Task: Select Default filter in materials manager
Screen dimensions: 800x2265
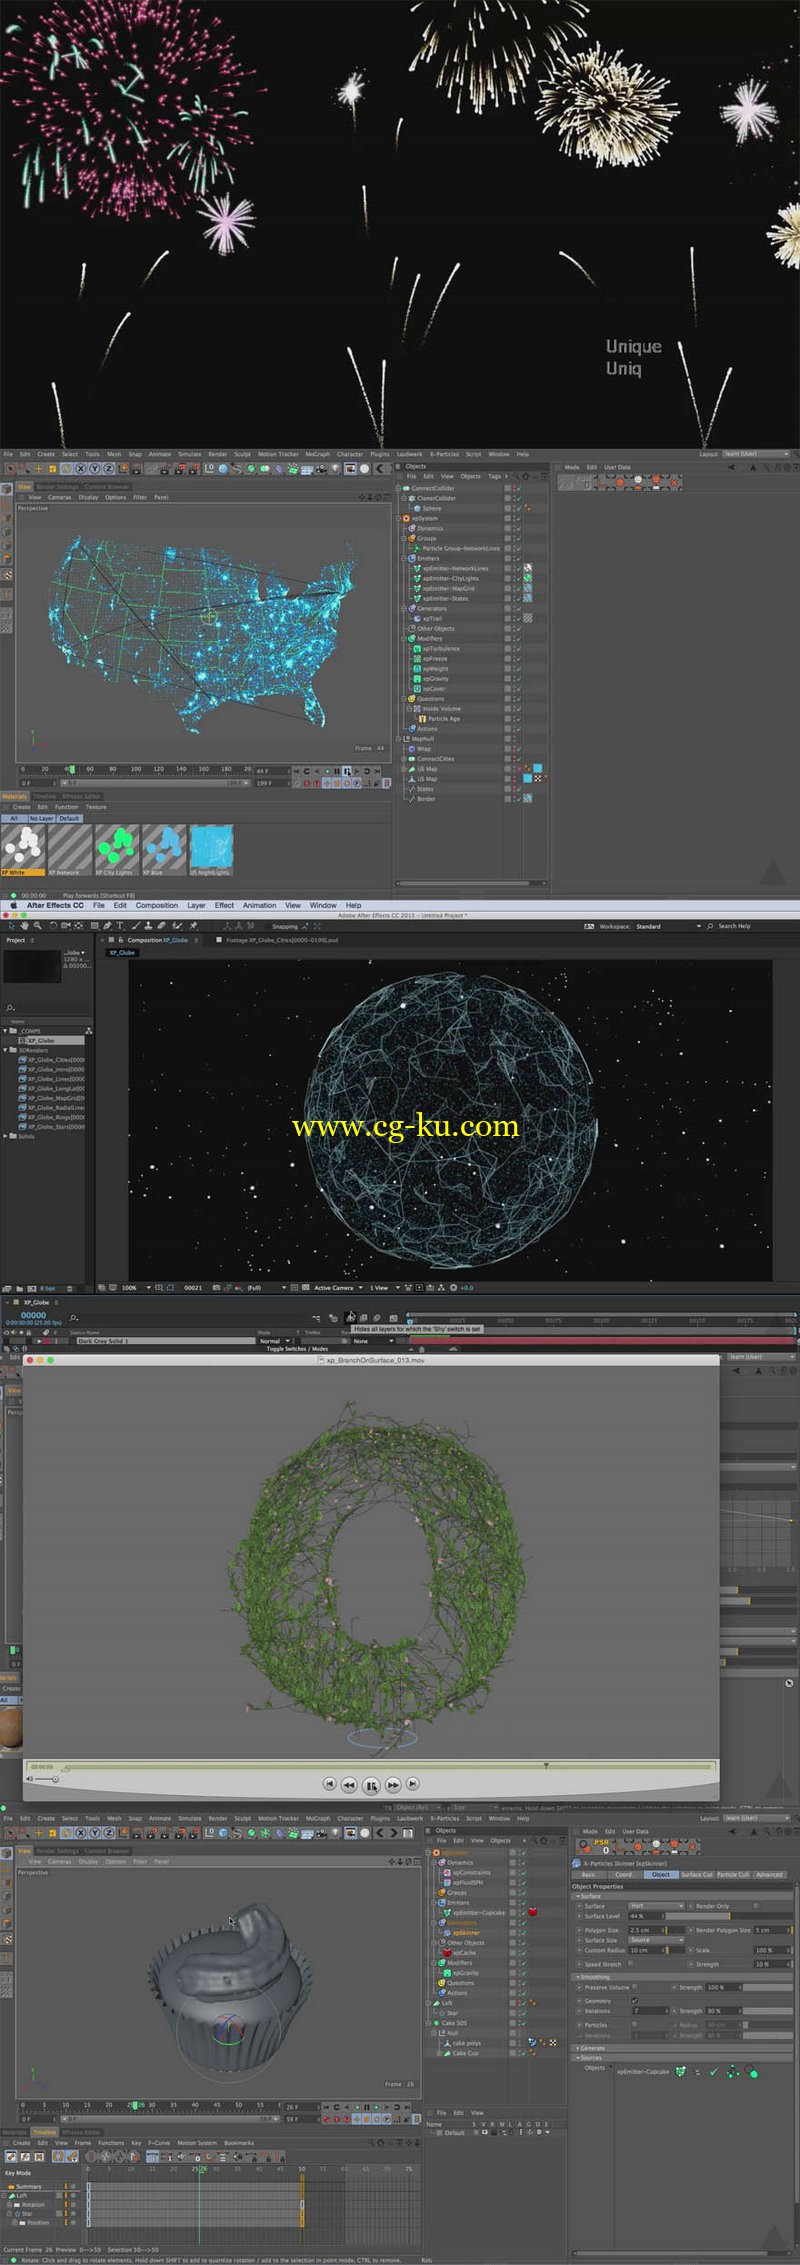Action: (69, 818)
